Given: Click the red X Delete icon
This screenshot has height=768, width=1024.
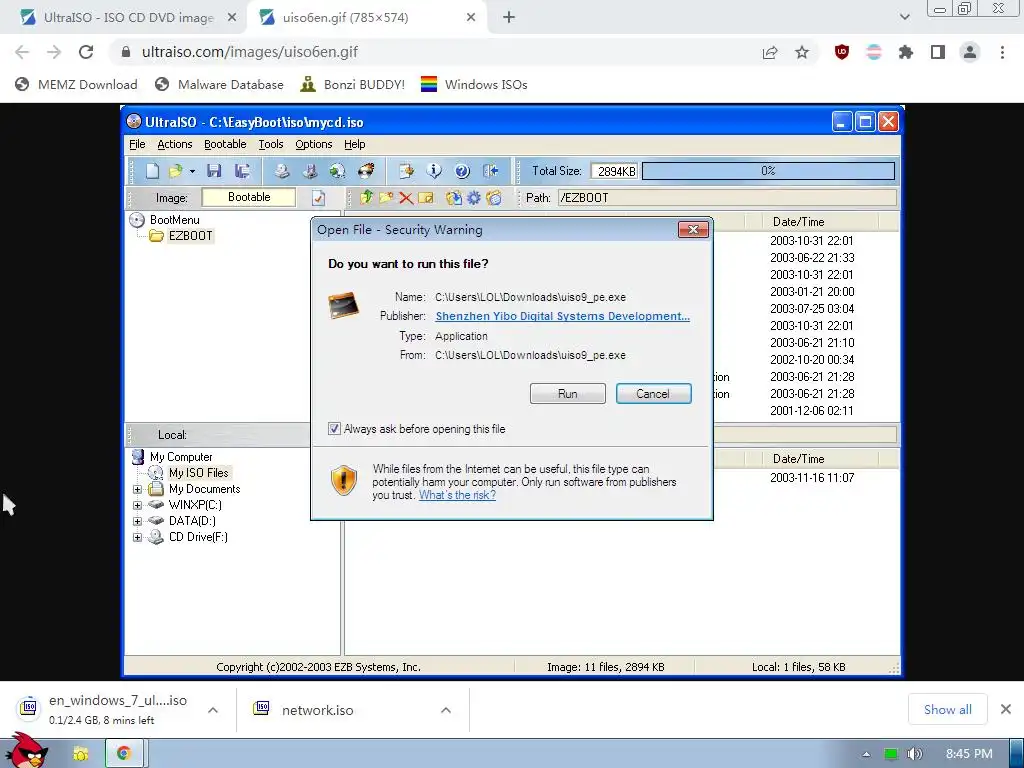Looking at the screenshot, I should [x=406, y=197].
